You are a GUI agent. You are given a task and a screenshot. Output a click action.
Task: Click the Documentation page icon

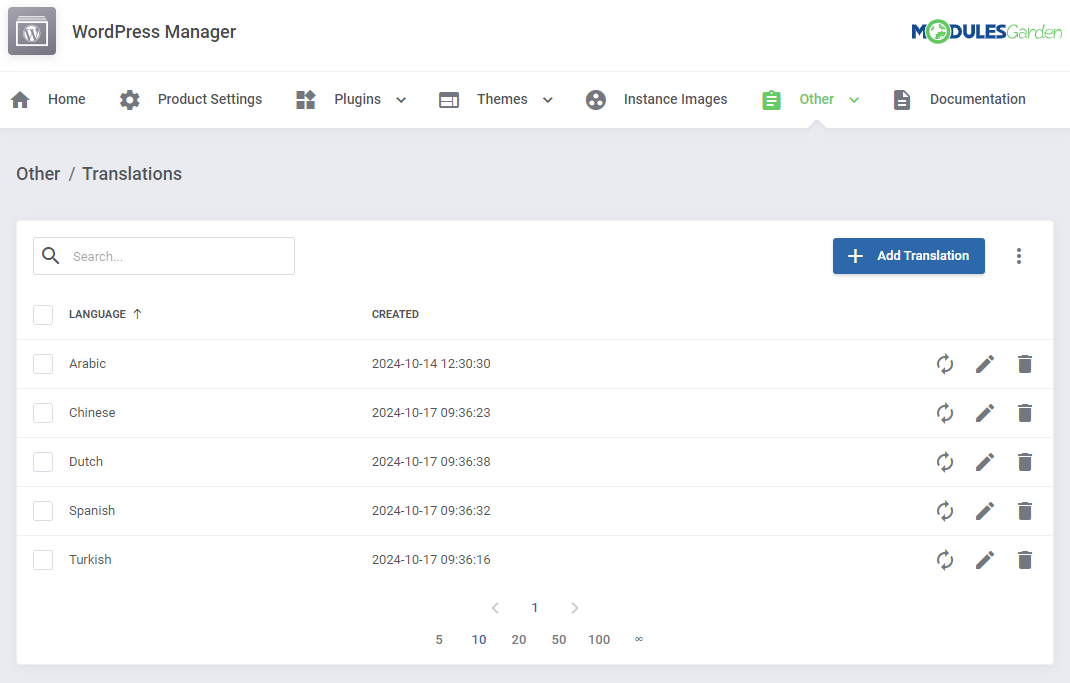[x=902, y=100]
